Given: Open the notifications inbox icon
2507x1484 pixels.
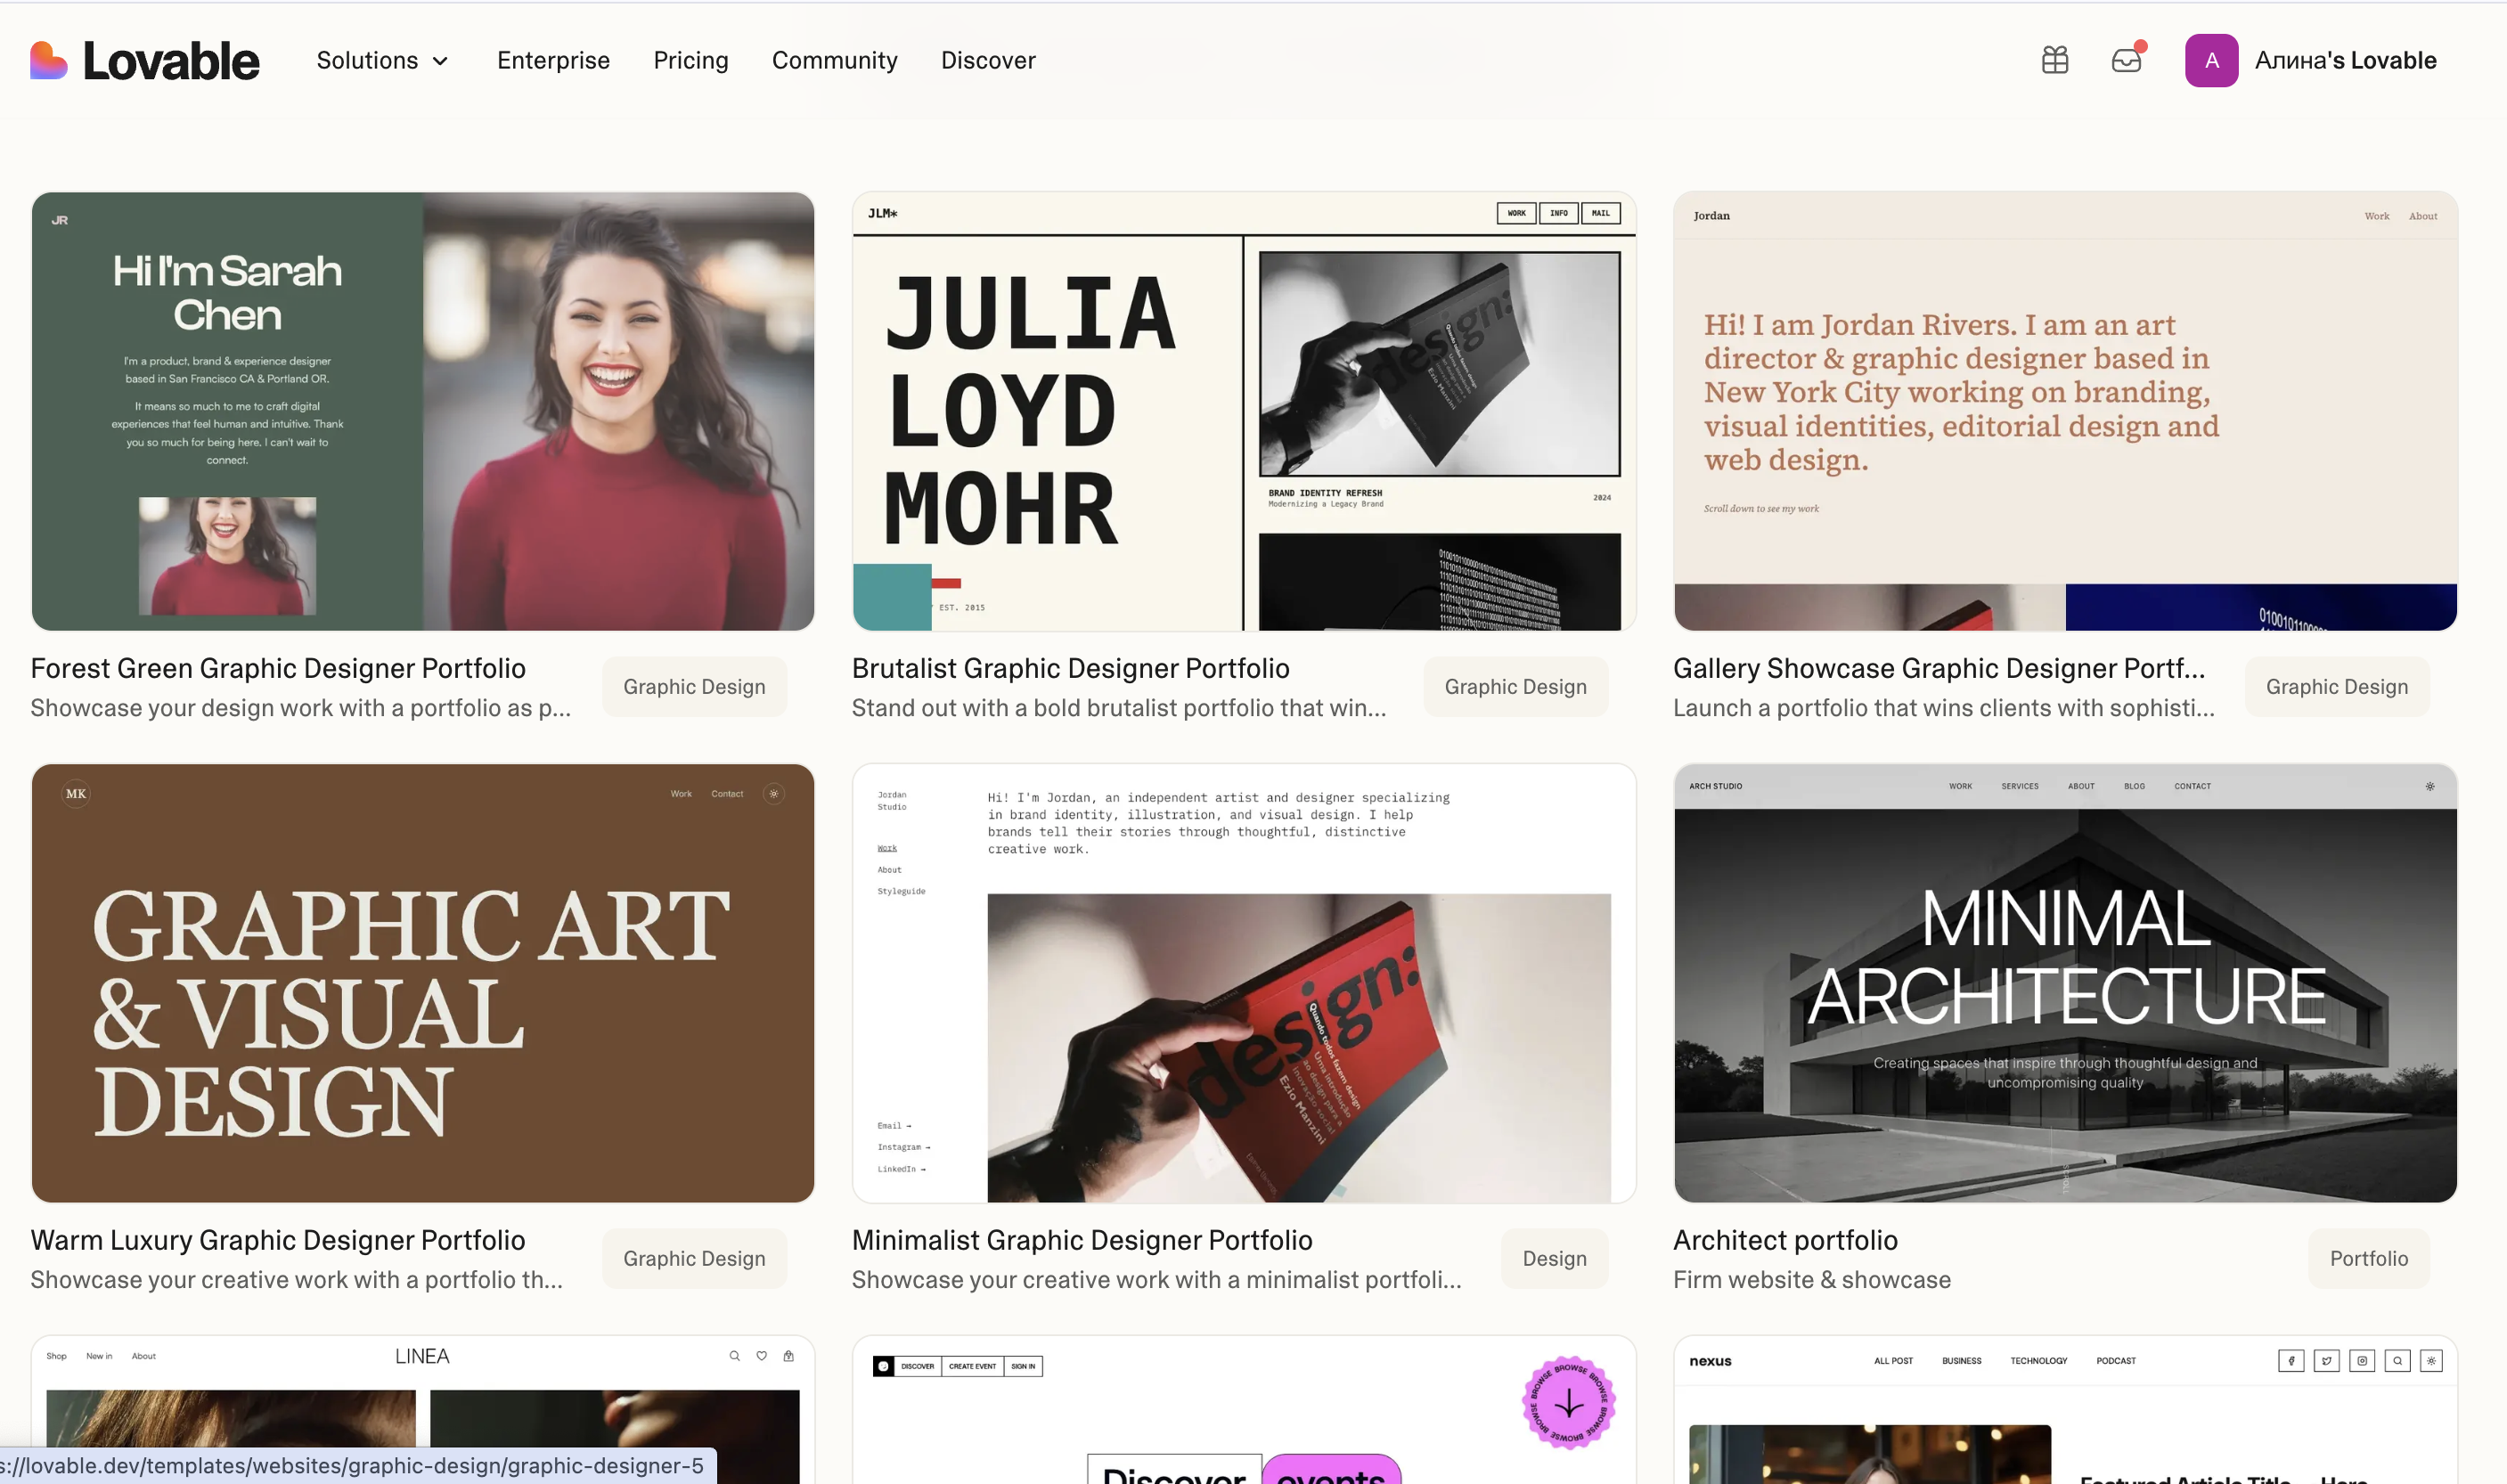Looking at the screenshot, I should pyautogui.click(x=2125, y=61).
